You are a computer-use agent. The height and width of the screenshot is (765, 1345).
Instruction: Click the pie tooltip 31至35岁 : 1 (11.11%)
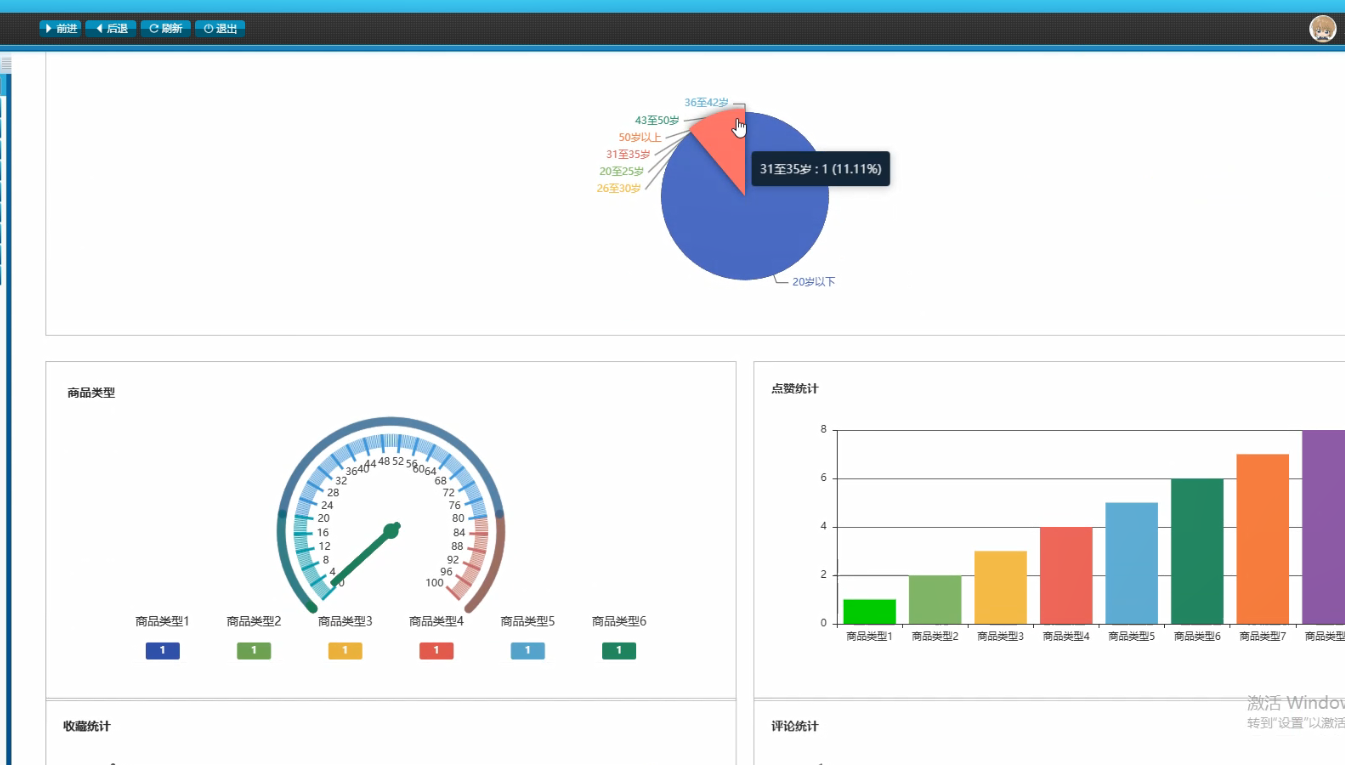tap(820, 169)
